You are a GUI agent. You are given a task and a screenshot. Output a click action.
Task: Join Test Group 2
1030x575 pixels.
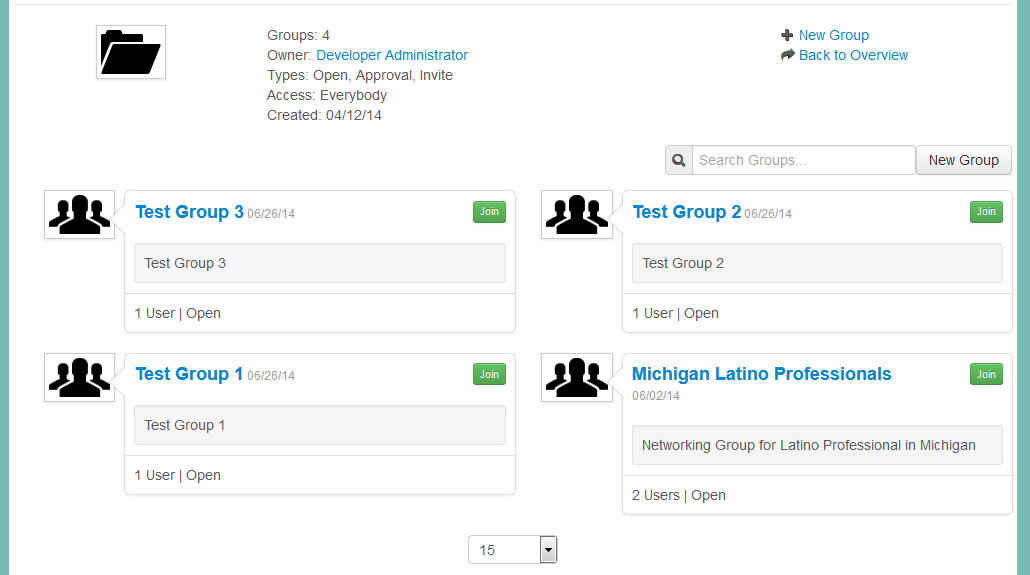986,212
